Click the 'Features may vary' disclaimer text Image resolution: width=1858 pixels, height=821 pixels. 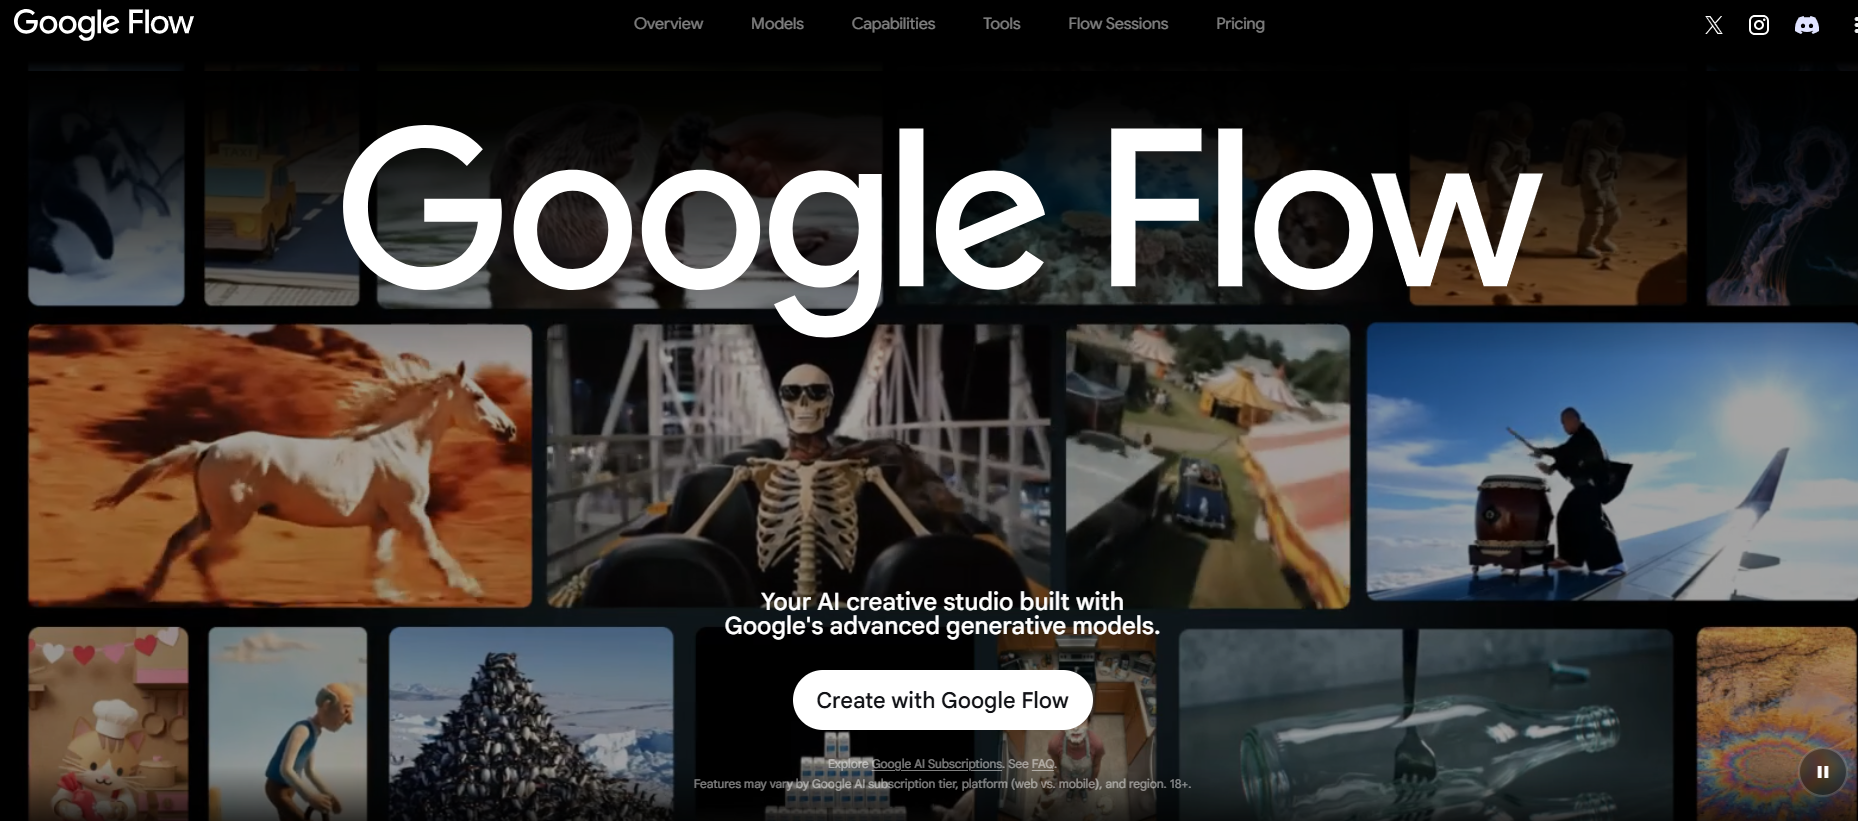tap(942, 784)
